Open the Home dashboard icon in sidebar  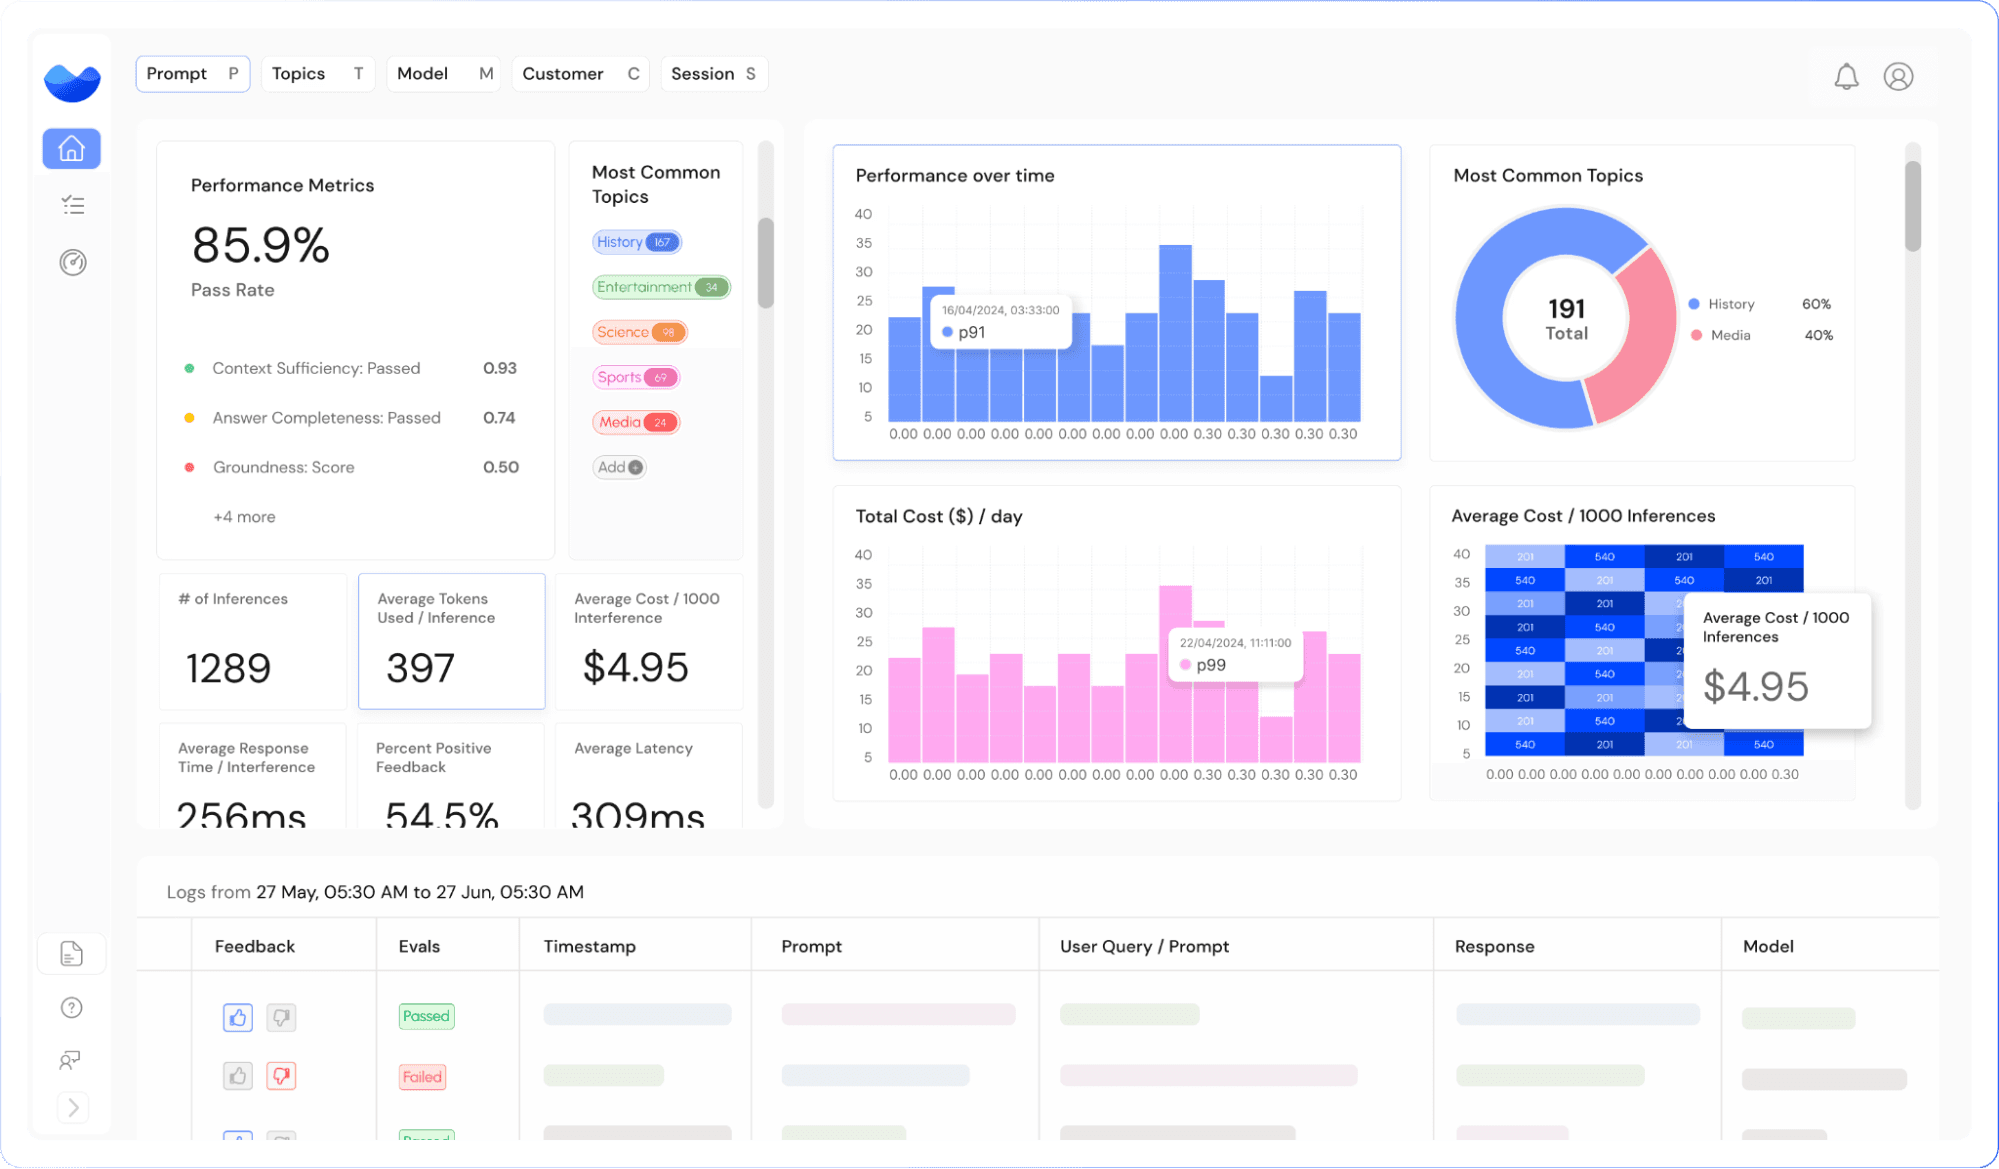[72, 149]
